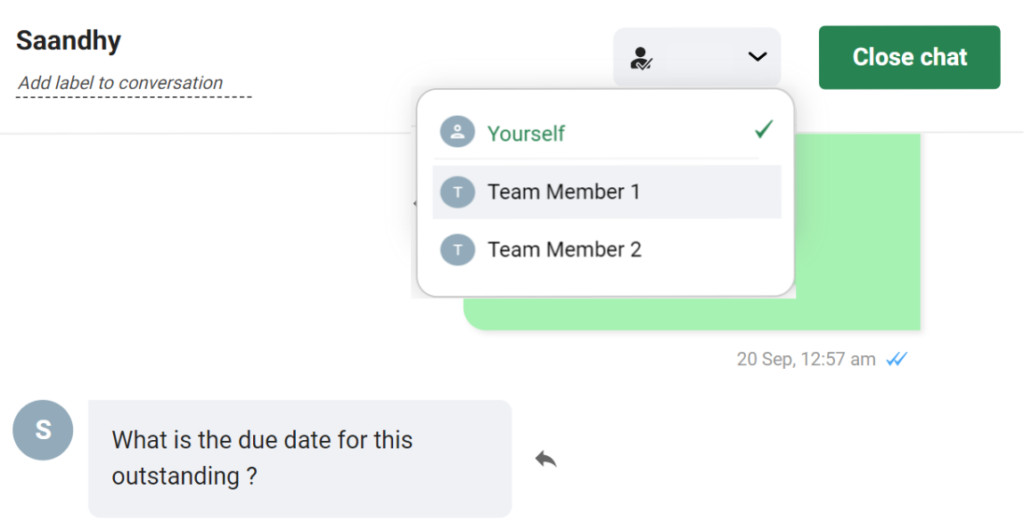Click the agent assignment person icon
This screenshot has height=530, width=1024.
[641, 59]
